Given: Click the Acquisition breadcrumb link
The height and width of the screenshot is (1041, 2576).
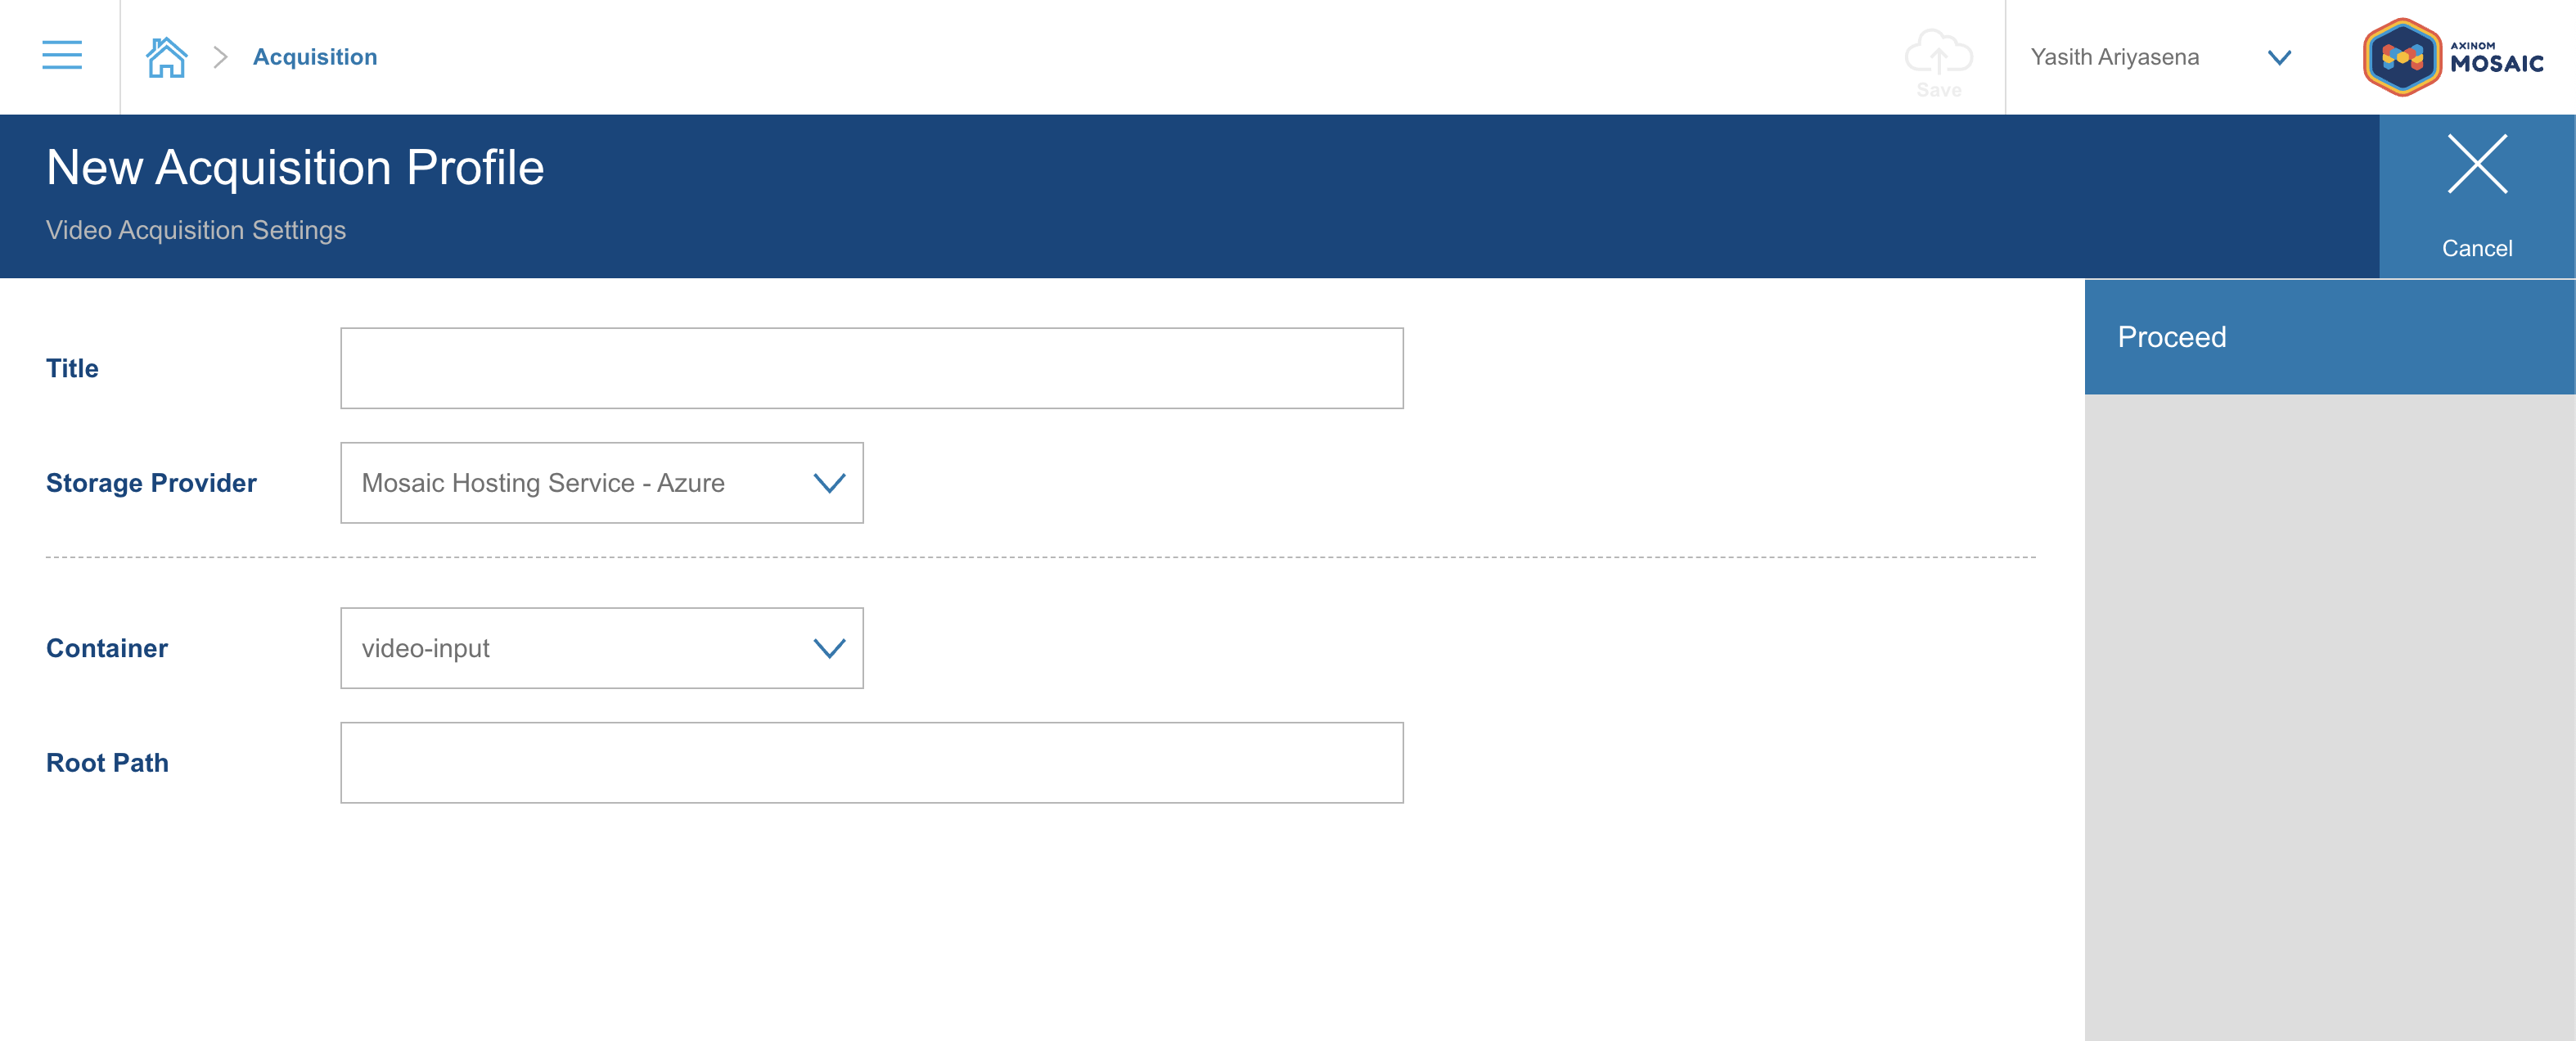Looking at the screenshot, I should point(315,56).
